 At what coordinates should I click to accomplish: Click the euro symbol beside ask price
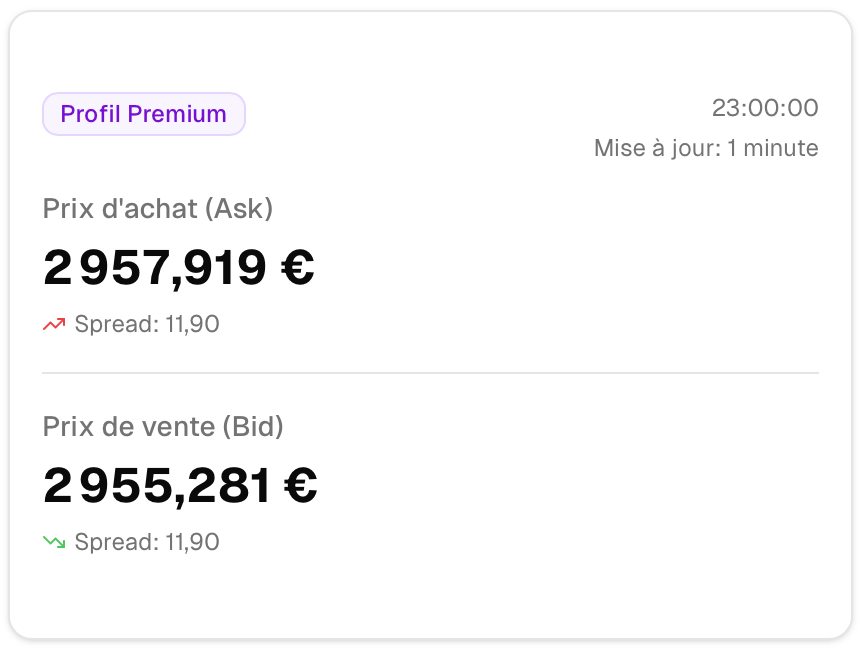(298, 267)
